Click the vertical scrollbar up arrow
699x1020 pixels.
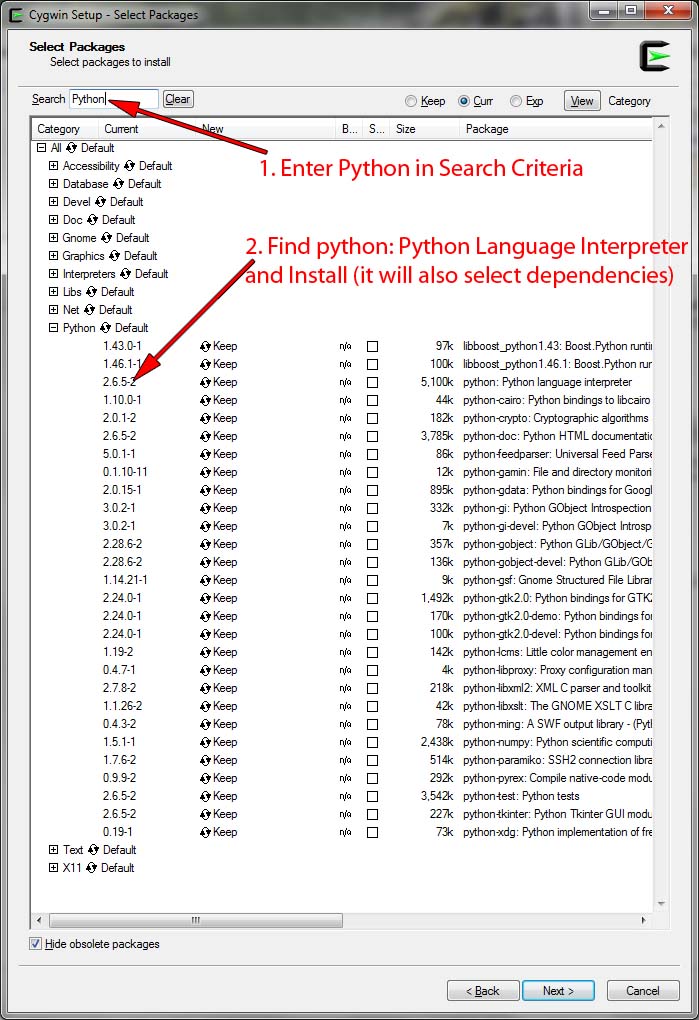(661, 126)
